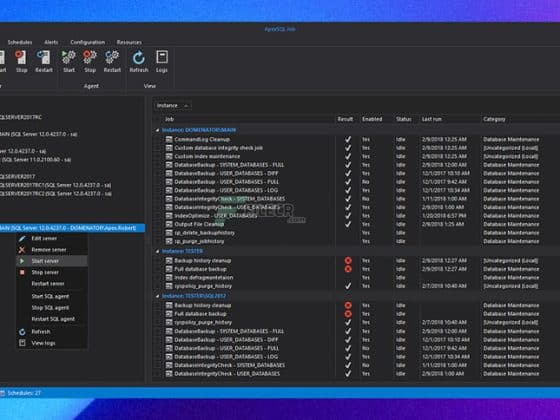
Task: Click the job icon beside sp_purge_jobhistory
Action: (x=169, y=241)
